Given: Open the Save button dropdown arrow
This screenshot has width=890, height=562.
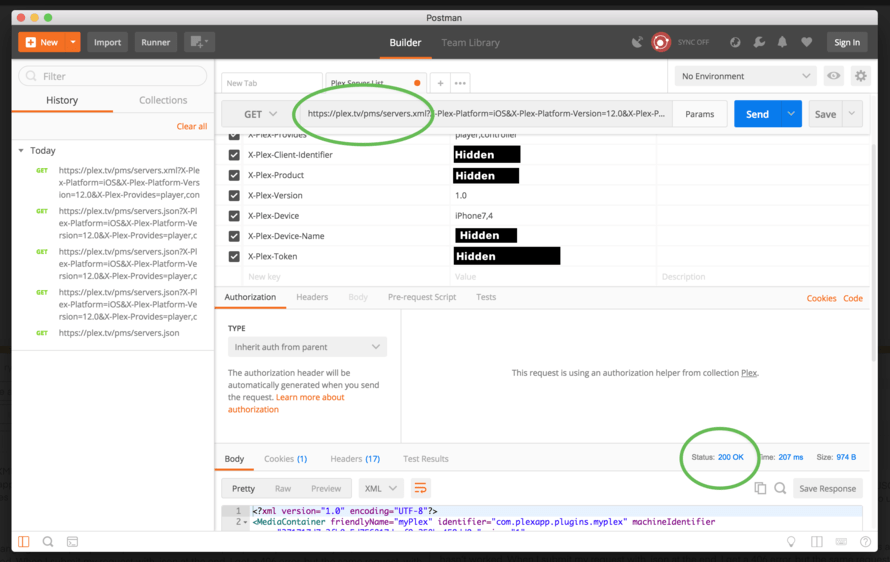Looking at the screenshot, I should coord(851,114).
